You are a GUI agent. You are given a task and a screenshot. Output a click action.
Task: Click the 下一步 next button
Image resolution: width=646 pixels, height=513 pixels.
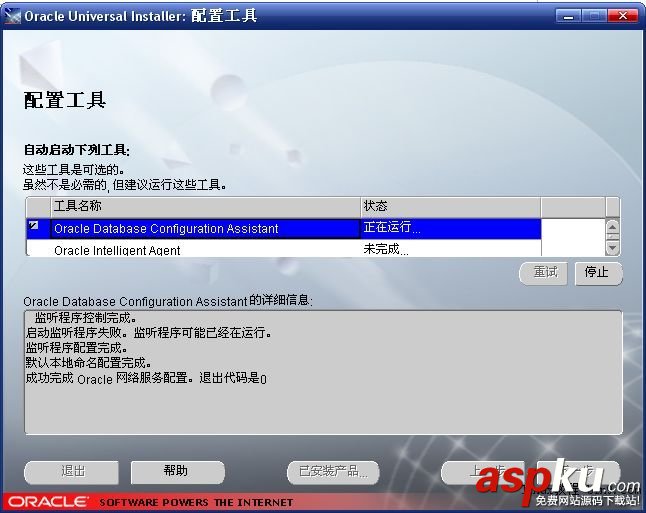click(578, 472)
